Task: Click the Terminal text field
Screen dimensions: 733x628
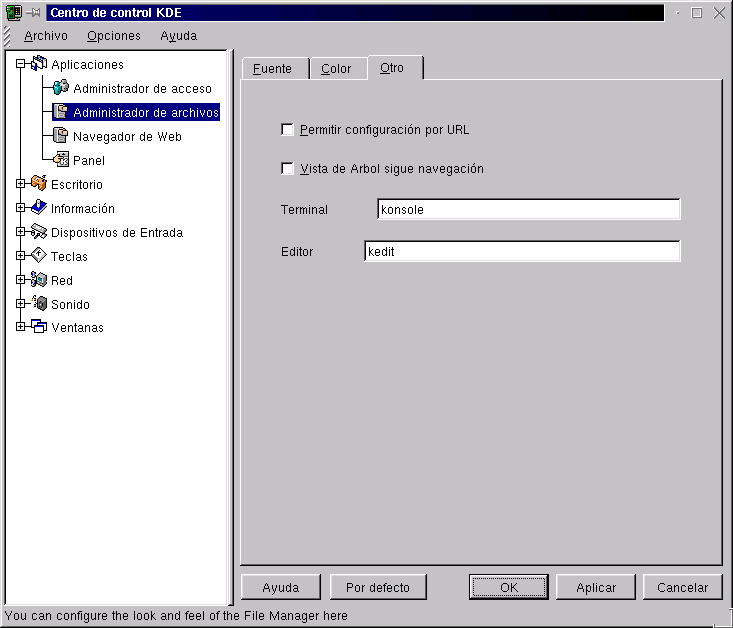Action: pyautogui.click(x=528, y=210)
